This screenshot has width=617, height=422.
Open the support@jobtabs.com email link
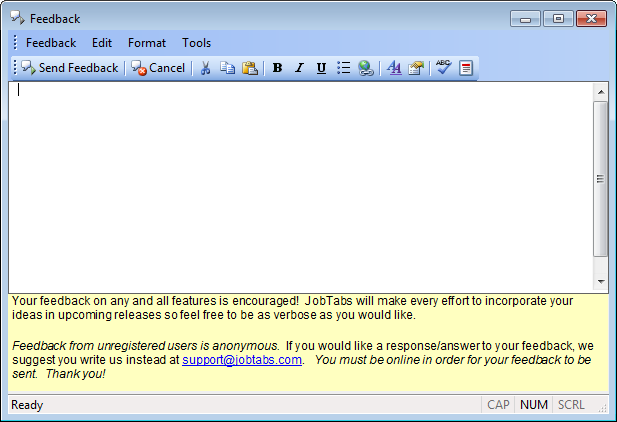click(x=242, y=360)
